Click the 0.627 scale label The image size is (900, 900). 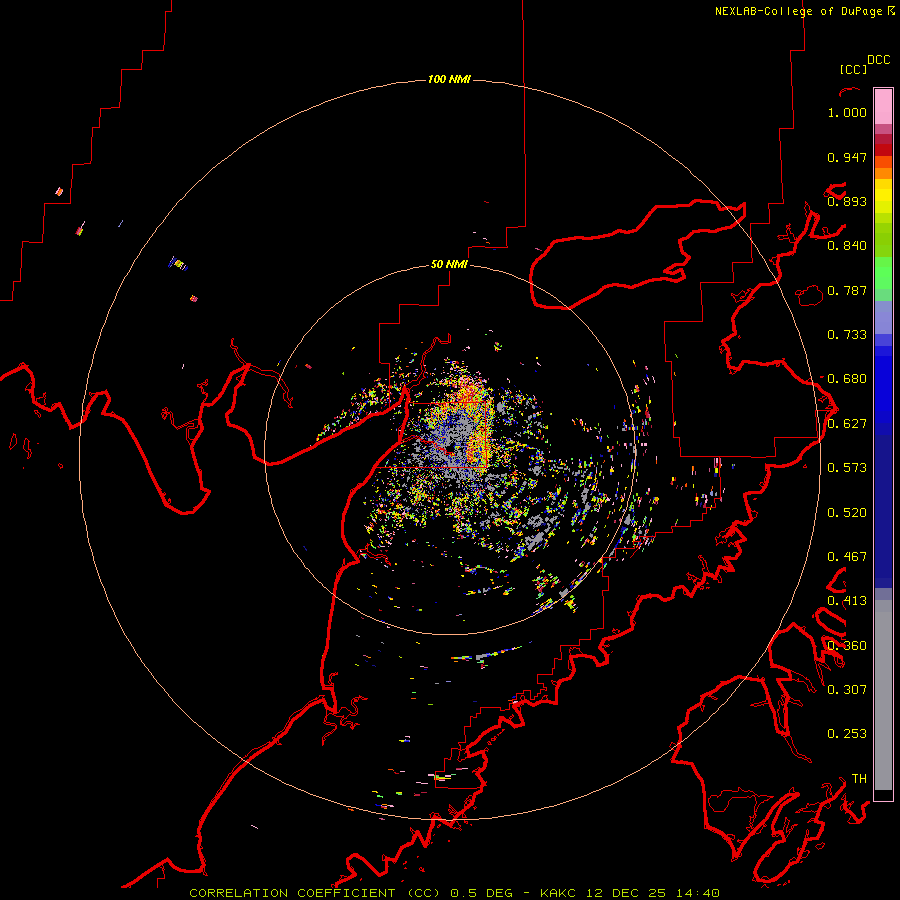pyautogui.click(x=847, y=424)
